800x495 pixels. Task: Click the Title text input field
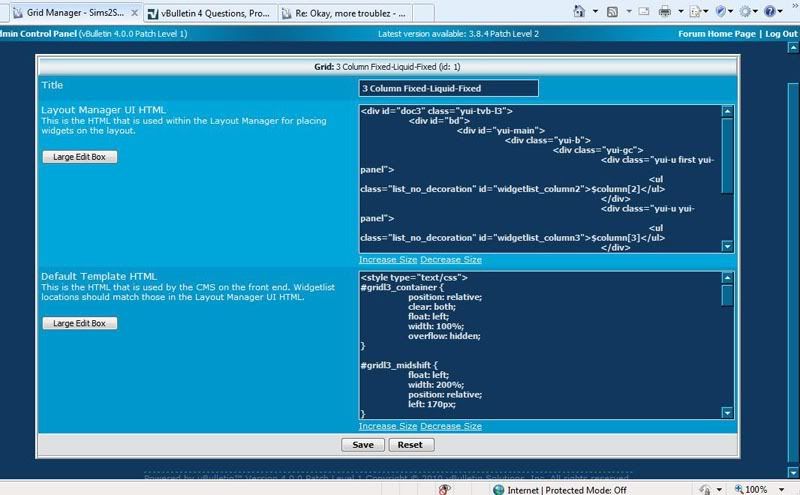pos(448,88)
